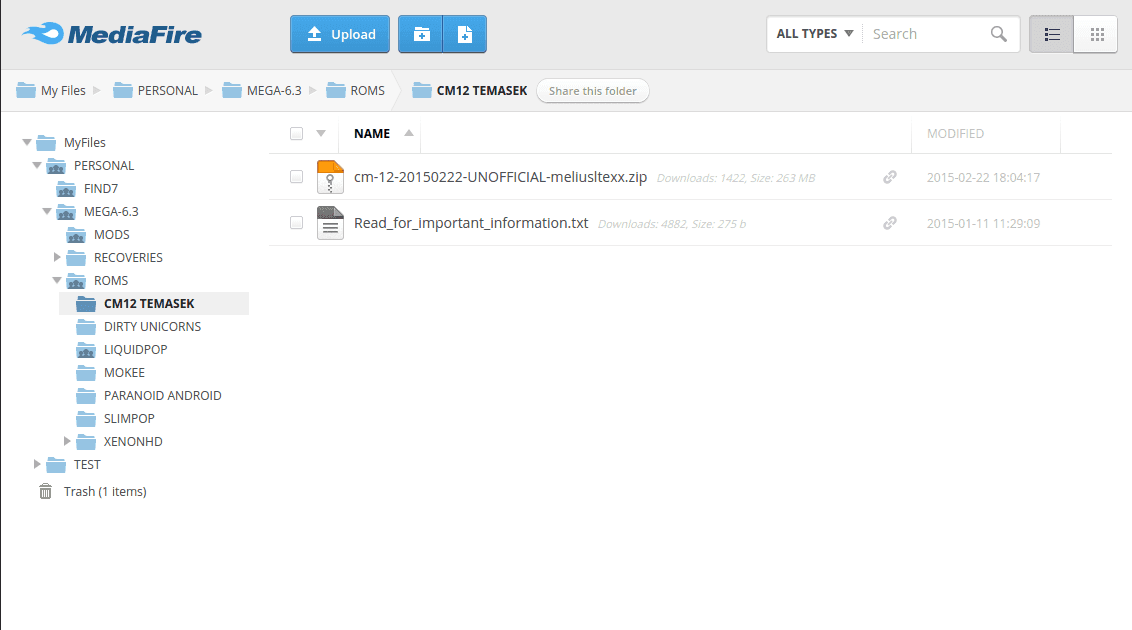The height and width of the screenshot is (630, 1132).
Task: Click the MediaFire logo
Action: 112,34
